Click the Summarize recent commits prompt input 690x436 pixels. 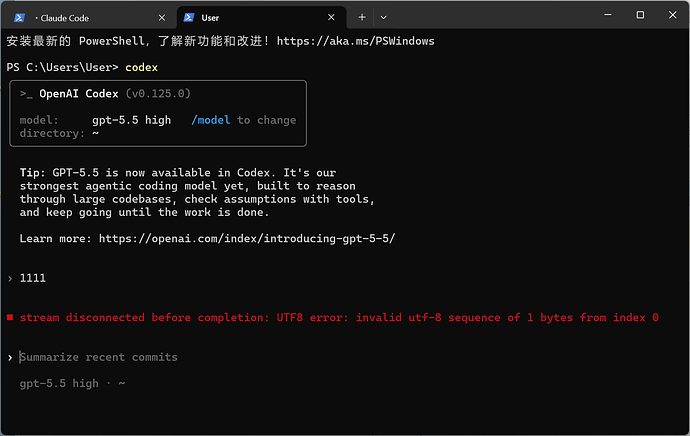pos(99,357)
